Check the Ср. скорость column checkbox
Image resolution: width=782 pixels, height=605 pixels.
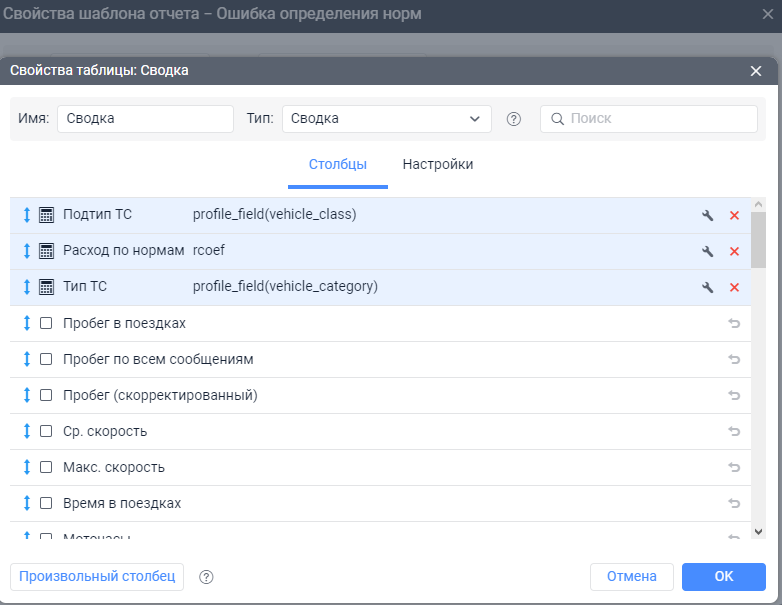point(46,431)
